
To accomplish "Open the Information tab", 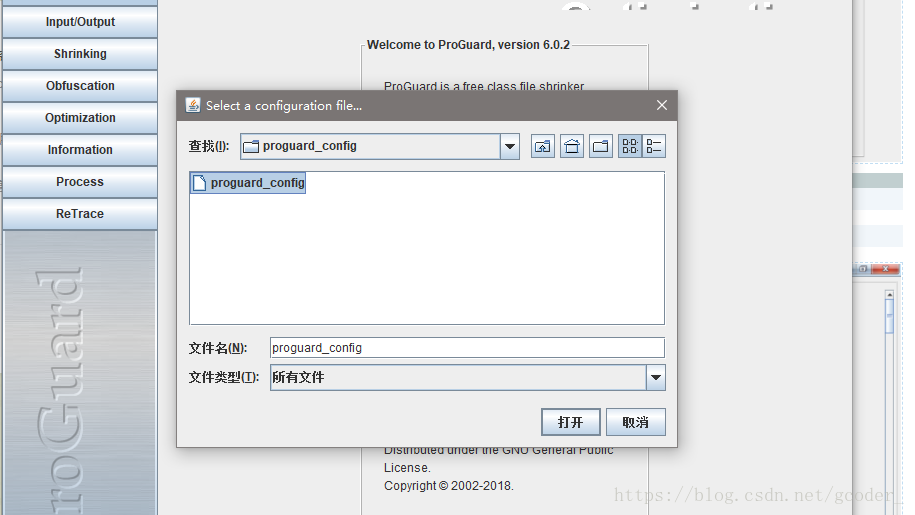I will pos(80,150).
